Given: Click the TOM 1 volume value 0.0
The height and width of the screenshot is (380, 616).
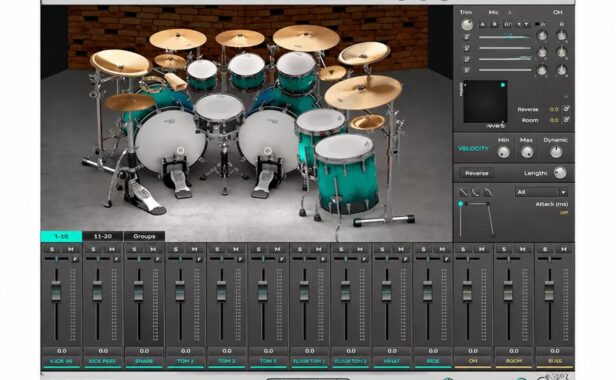Looking at the screenshot, I should click(x=185, y=351).
